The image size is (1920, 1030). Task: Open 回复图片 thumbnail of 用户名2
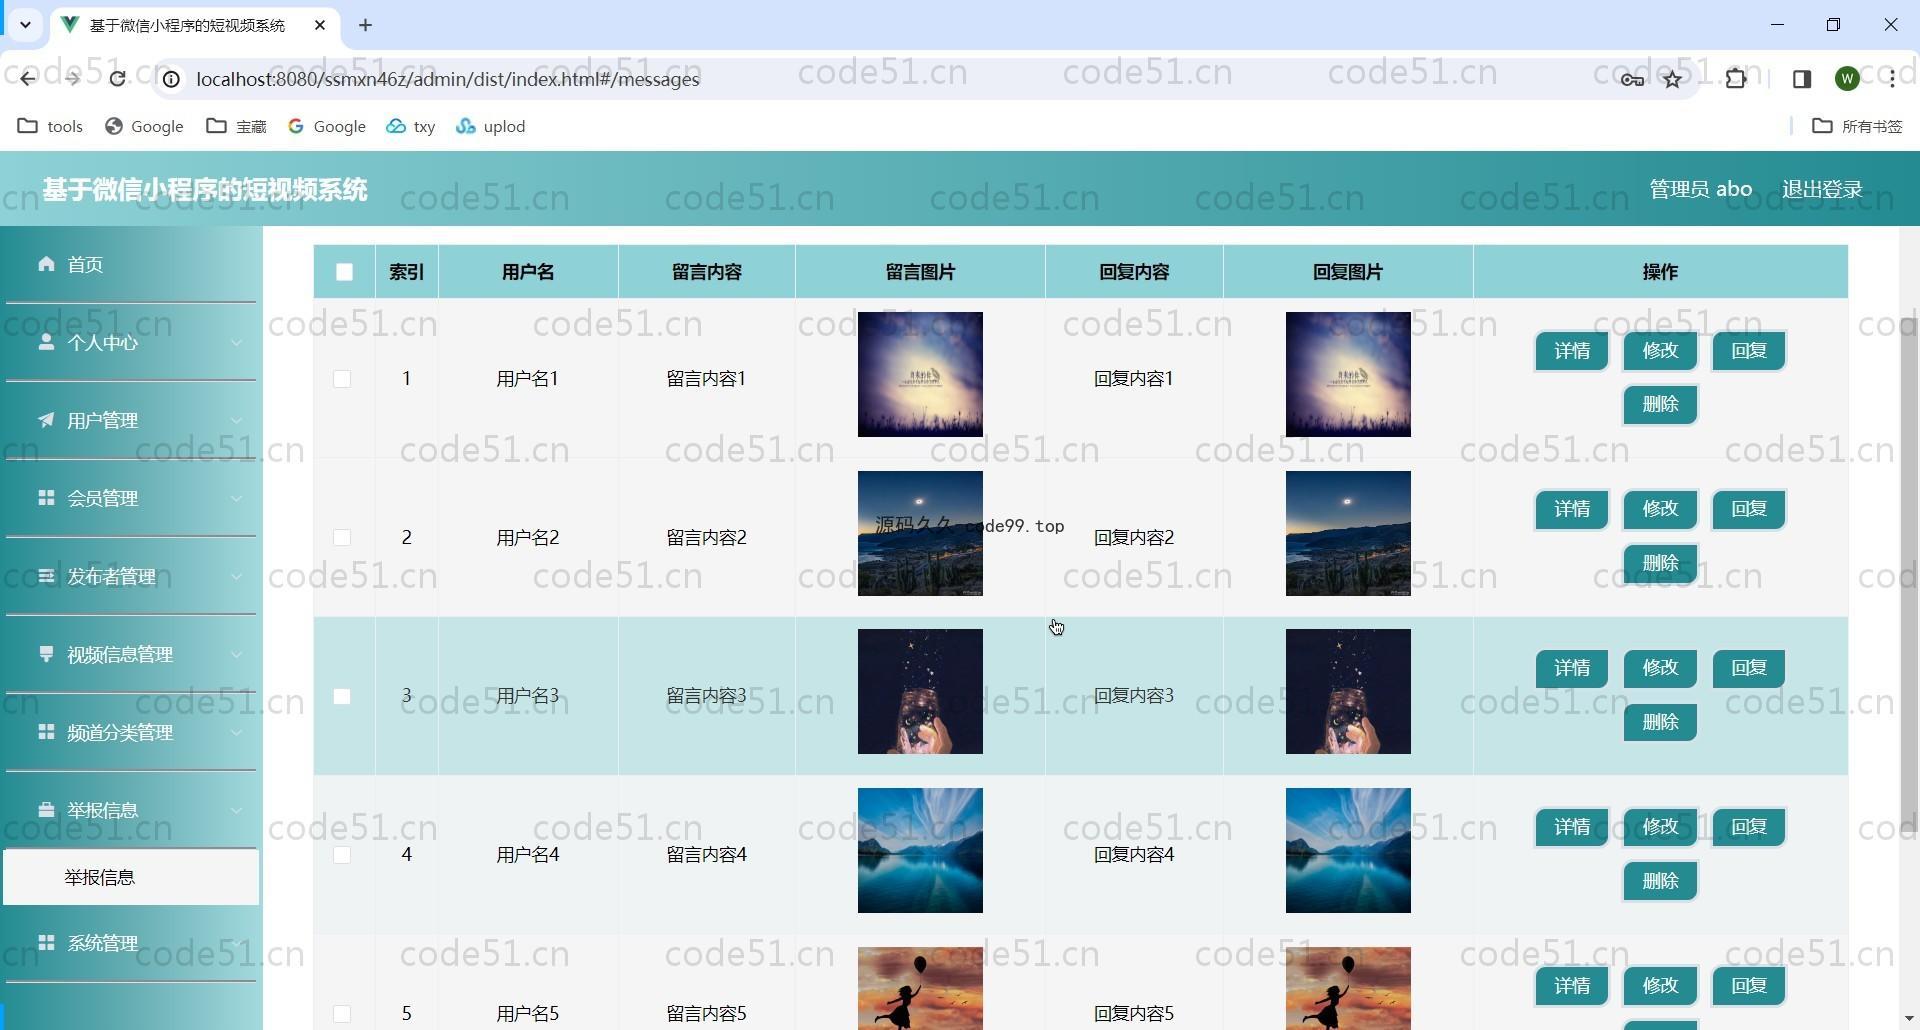point(1348,533)
